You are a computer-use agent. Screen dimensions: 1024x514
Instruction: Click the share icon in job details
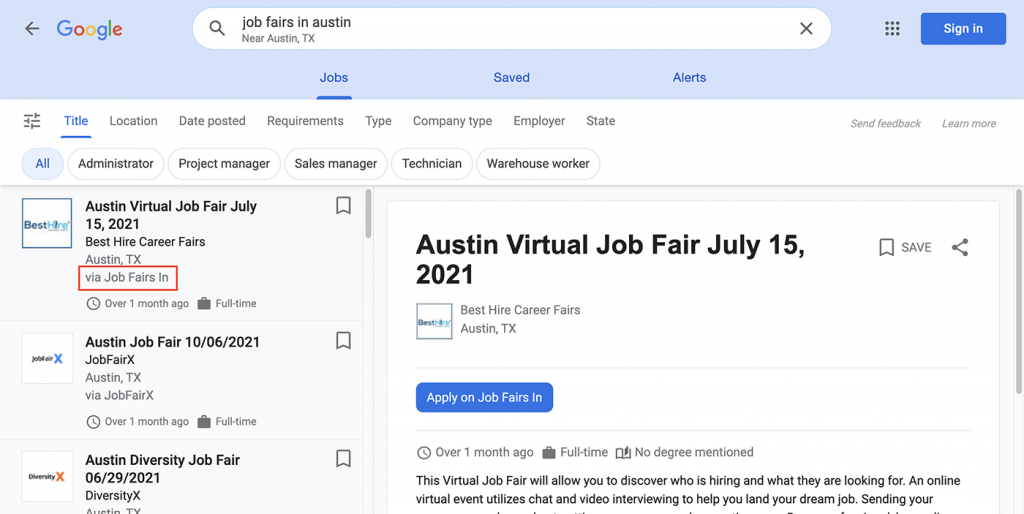[x=960, y=248]
